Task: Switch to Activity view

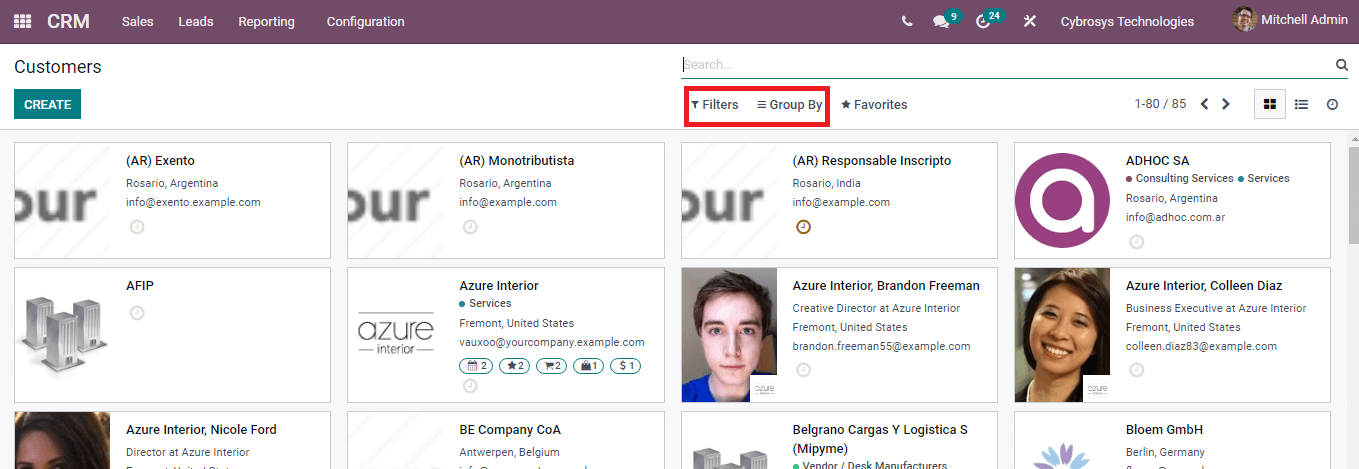Action: [1332, 104]
